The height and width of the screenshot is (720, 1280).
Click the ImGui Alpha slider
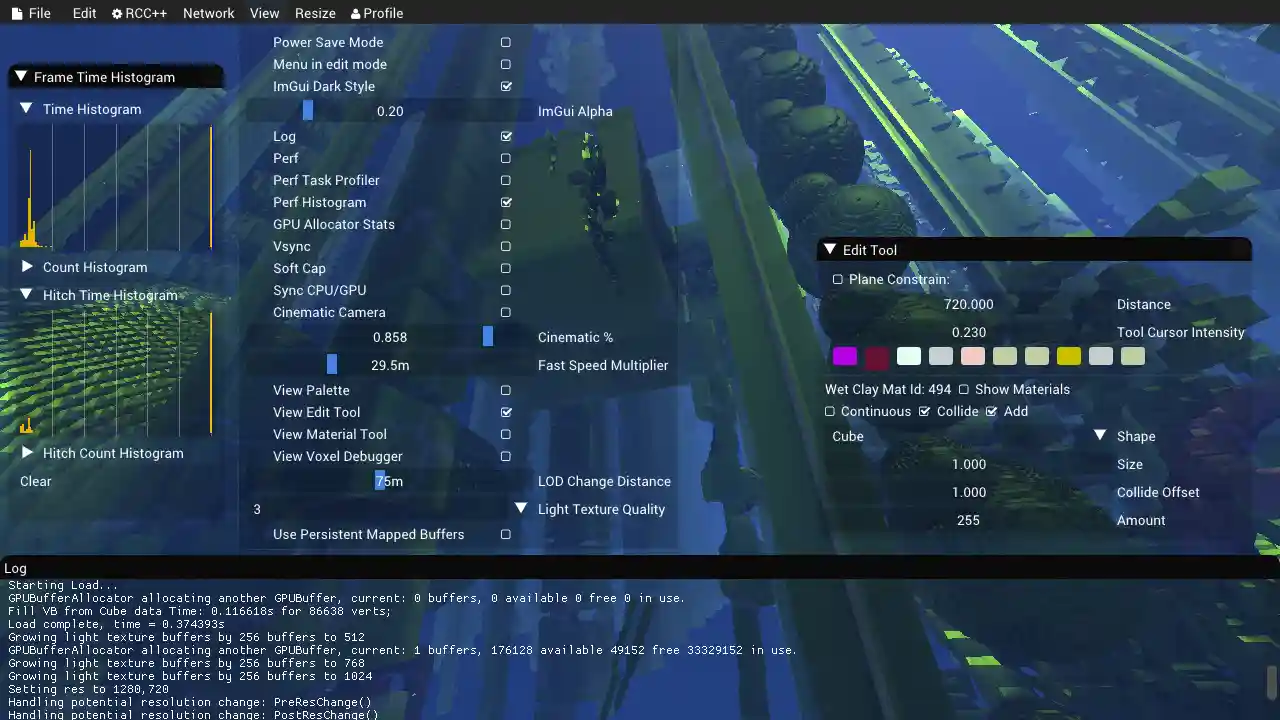(x=390, y=111)
